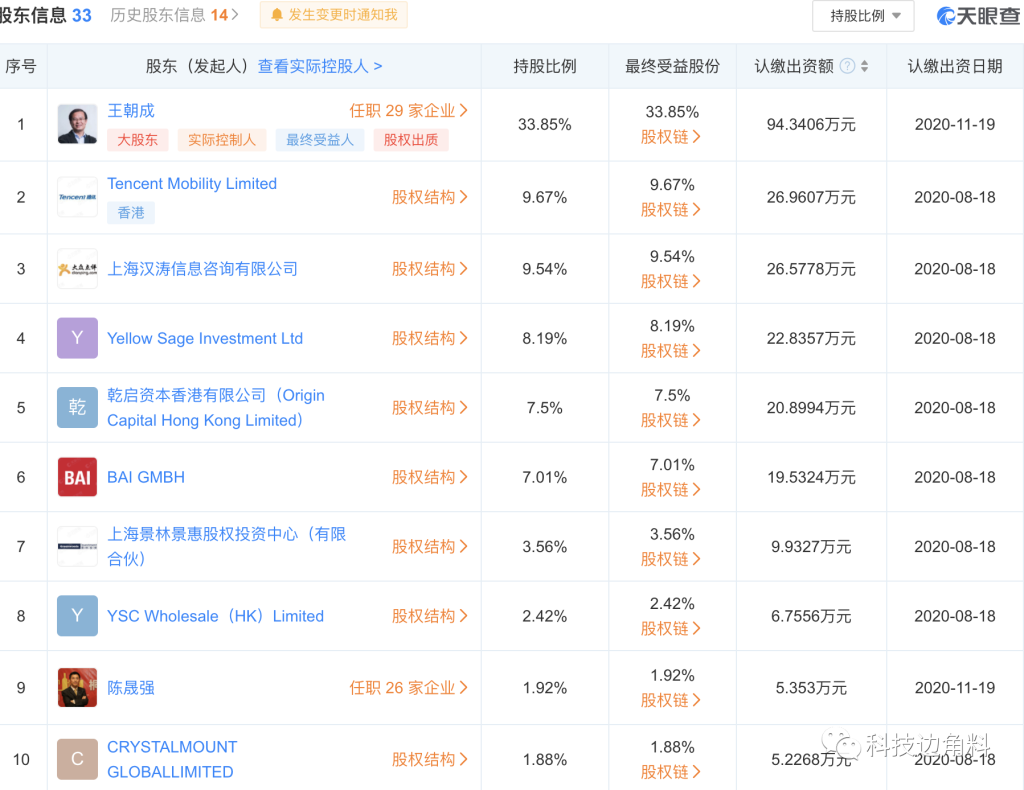Viewport: 1024px width, 790px height.
Task: Open 股权结构 for Tencent Mobility Limited
Action: click(430, 197)
